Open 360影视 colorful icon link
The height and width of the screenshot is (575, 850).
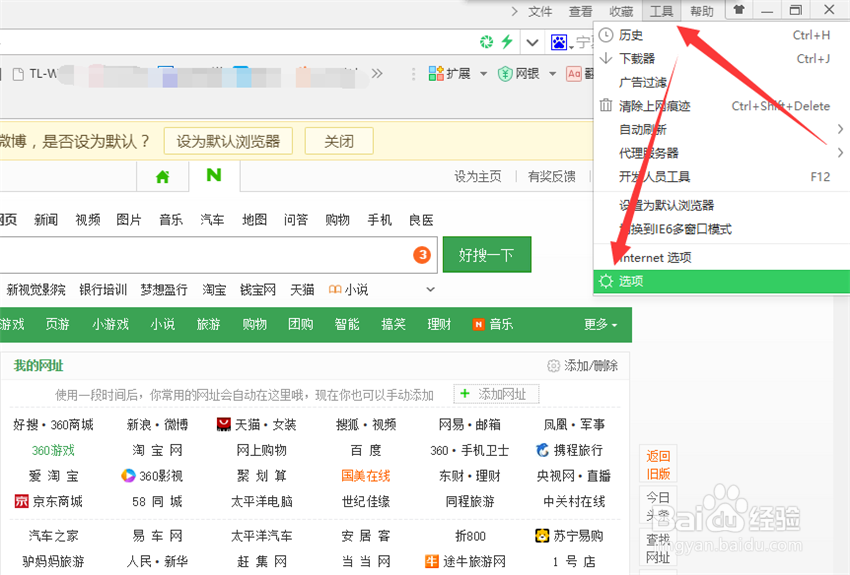[x=152, y=476]
